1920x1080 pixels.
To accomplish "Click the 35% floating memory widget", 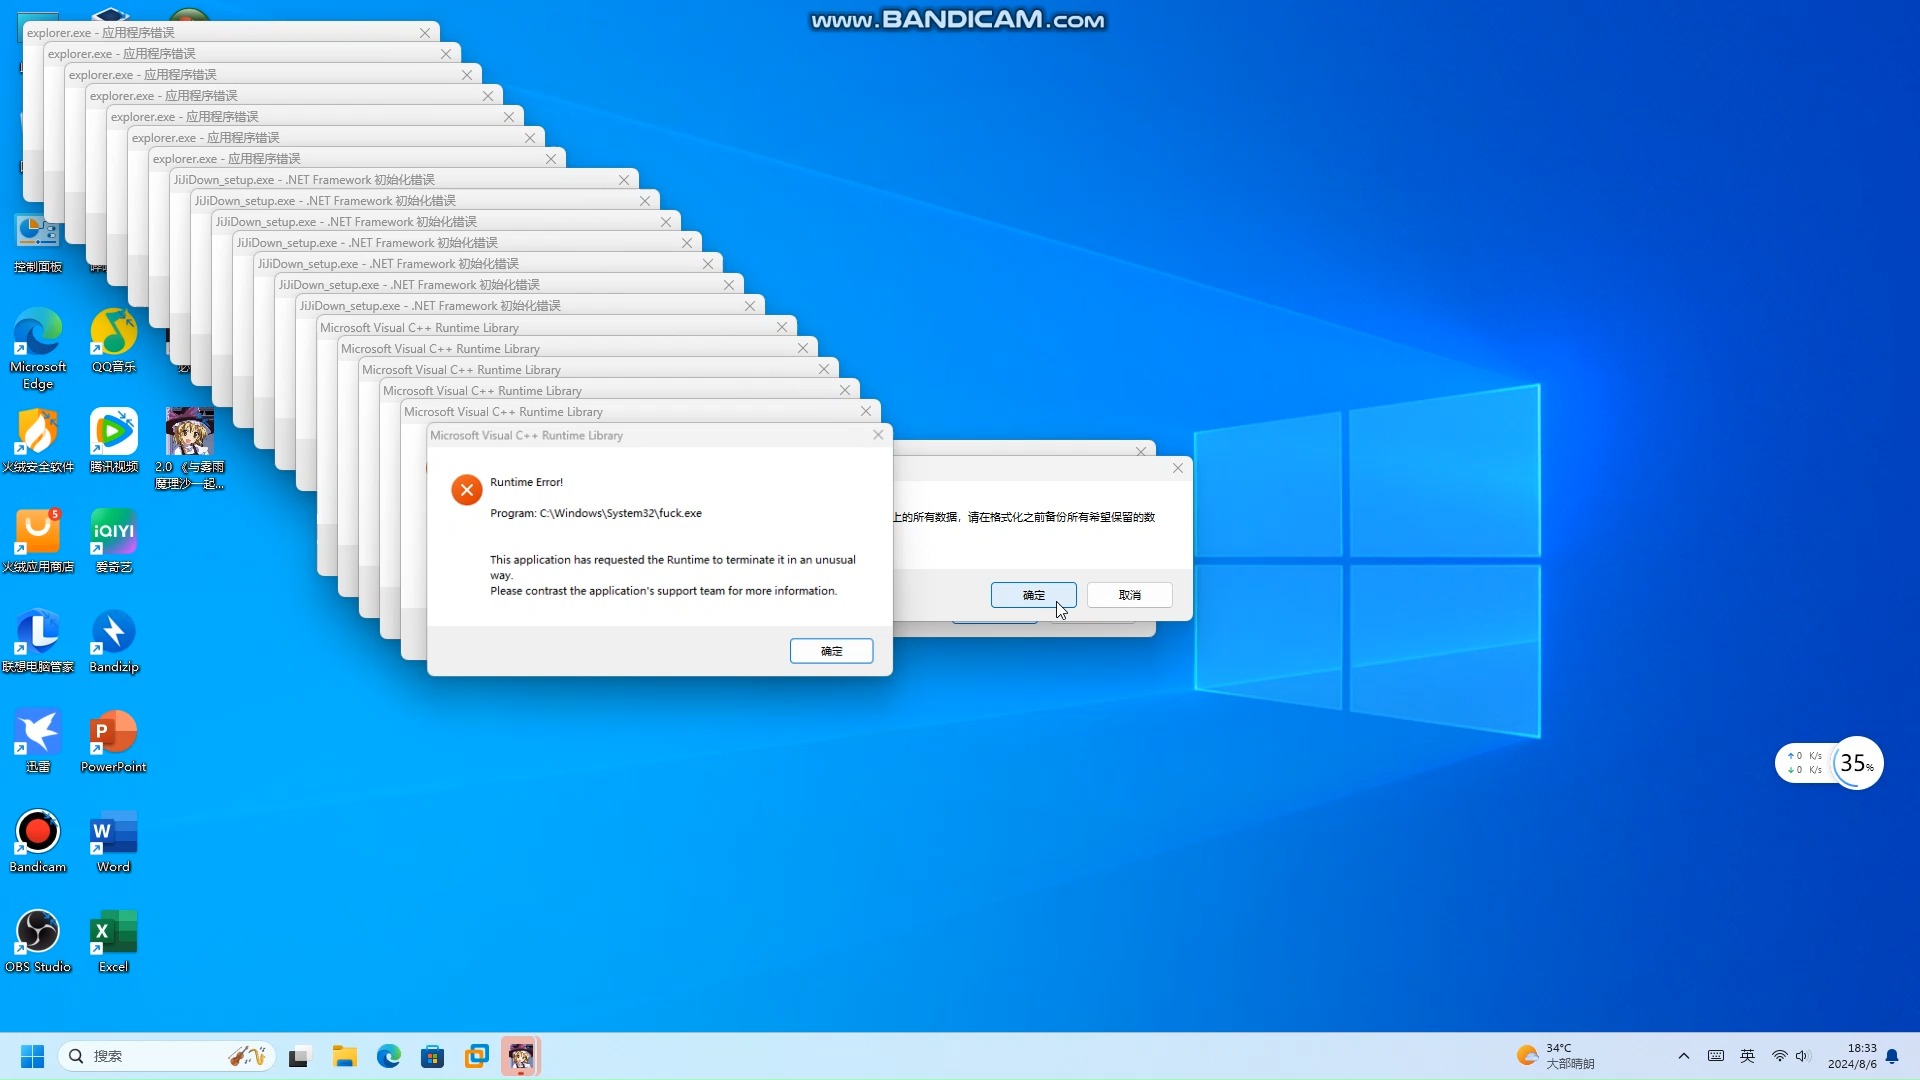I will pos(1857,763).
